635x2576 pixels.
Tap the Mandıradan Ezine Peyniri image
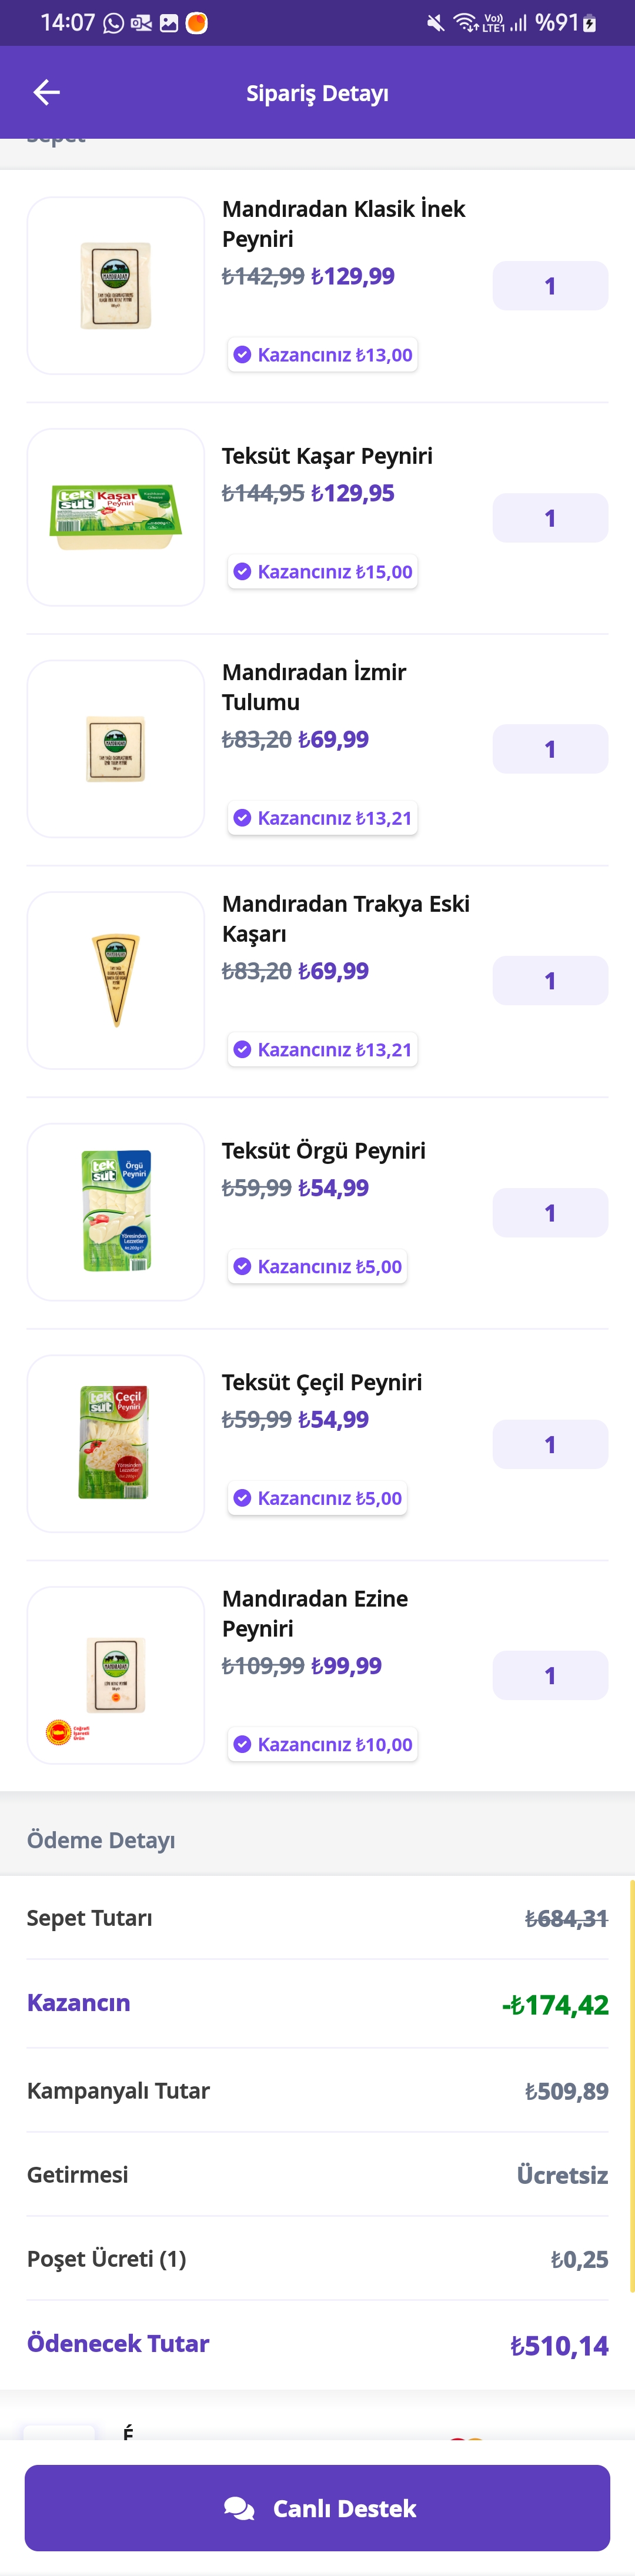point(116,1675)
